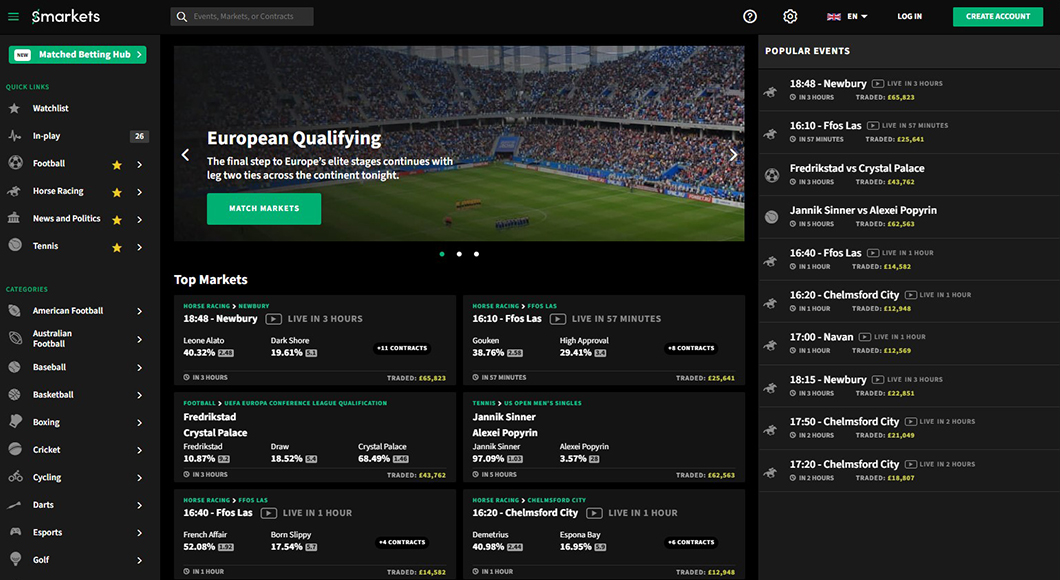The width and height of the screenshot is (1060, 580).
Task: Click the Match Markets button
Action: click(264, 209)
